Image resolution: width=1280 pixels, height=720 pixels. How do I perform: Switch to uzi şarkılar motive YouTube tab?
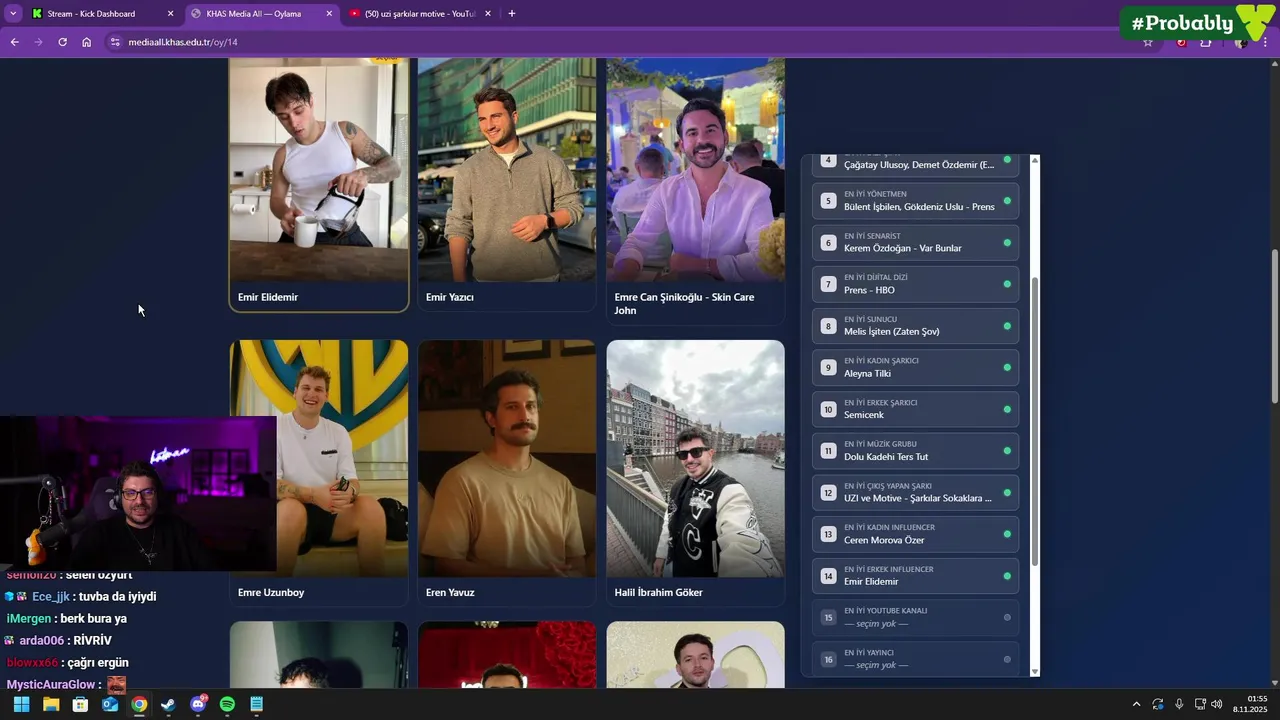[421, 14]
